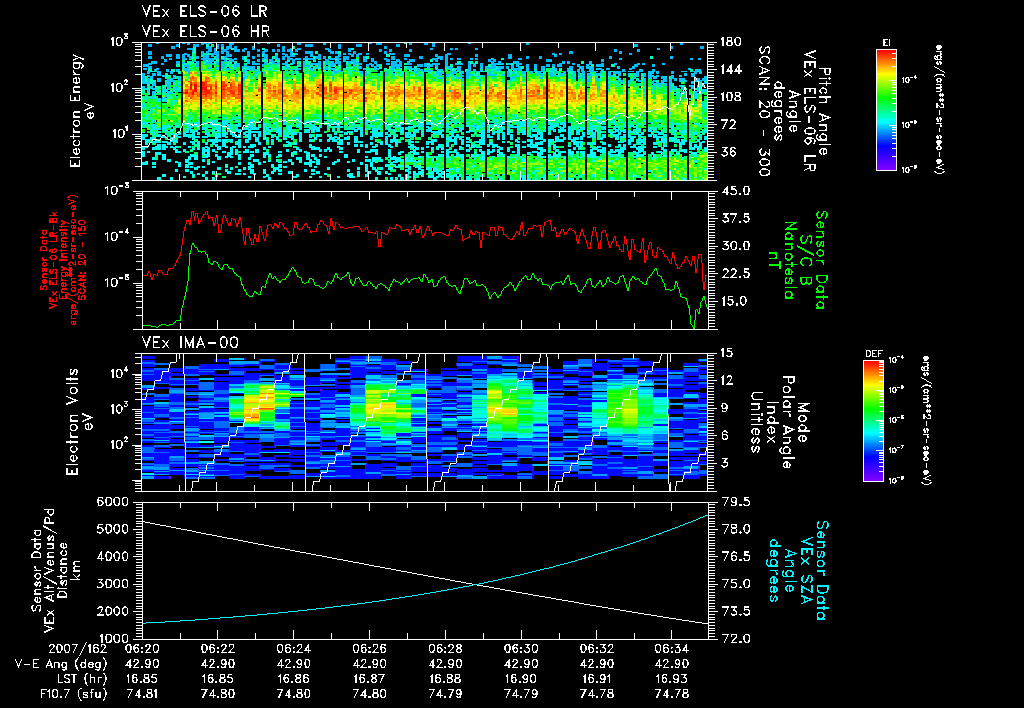Click the 06:26 time tick label

[x=369, y=651]
